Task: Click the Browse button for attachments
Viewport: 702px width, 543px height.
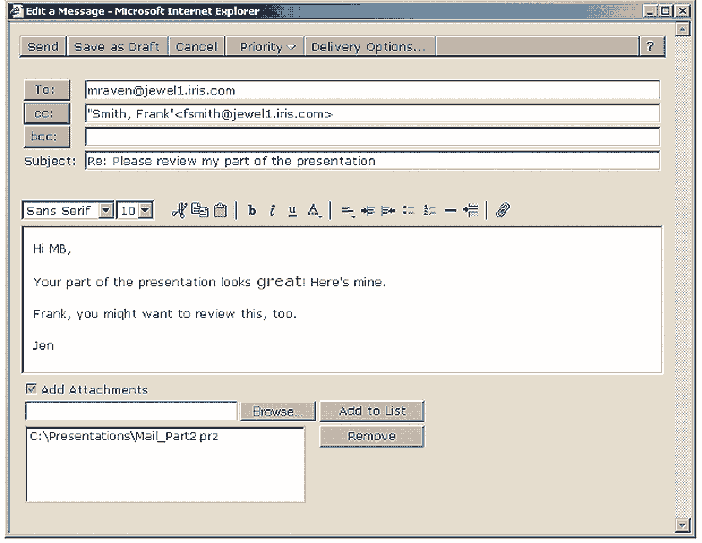Action: point(277,411)
